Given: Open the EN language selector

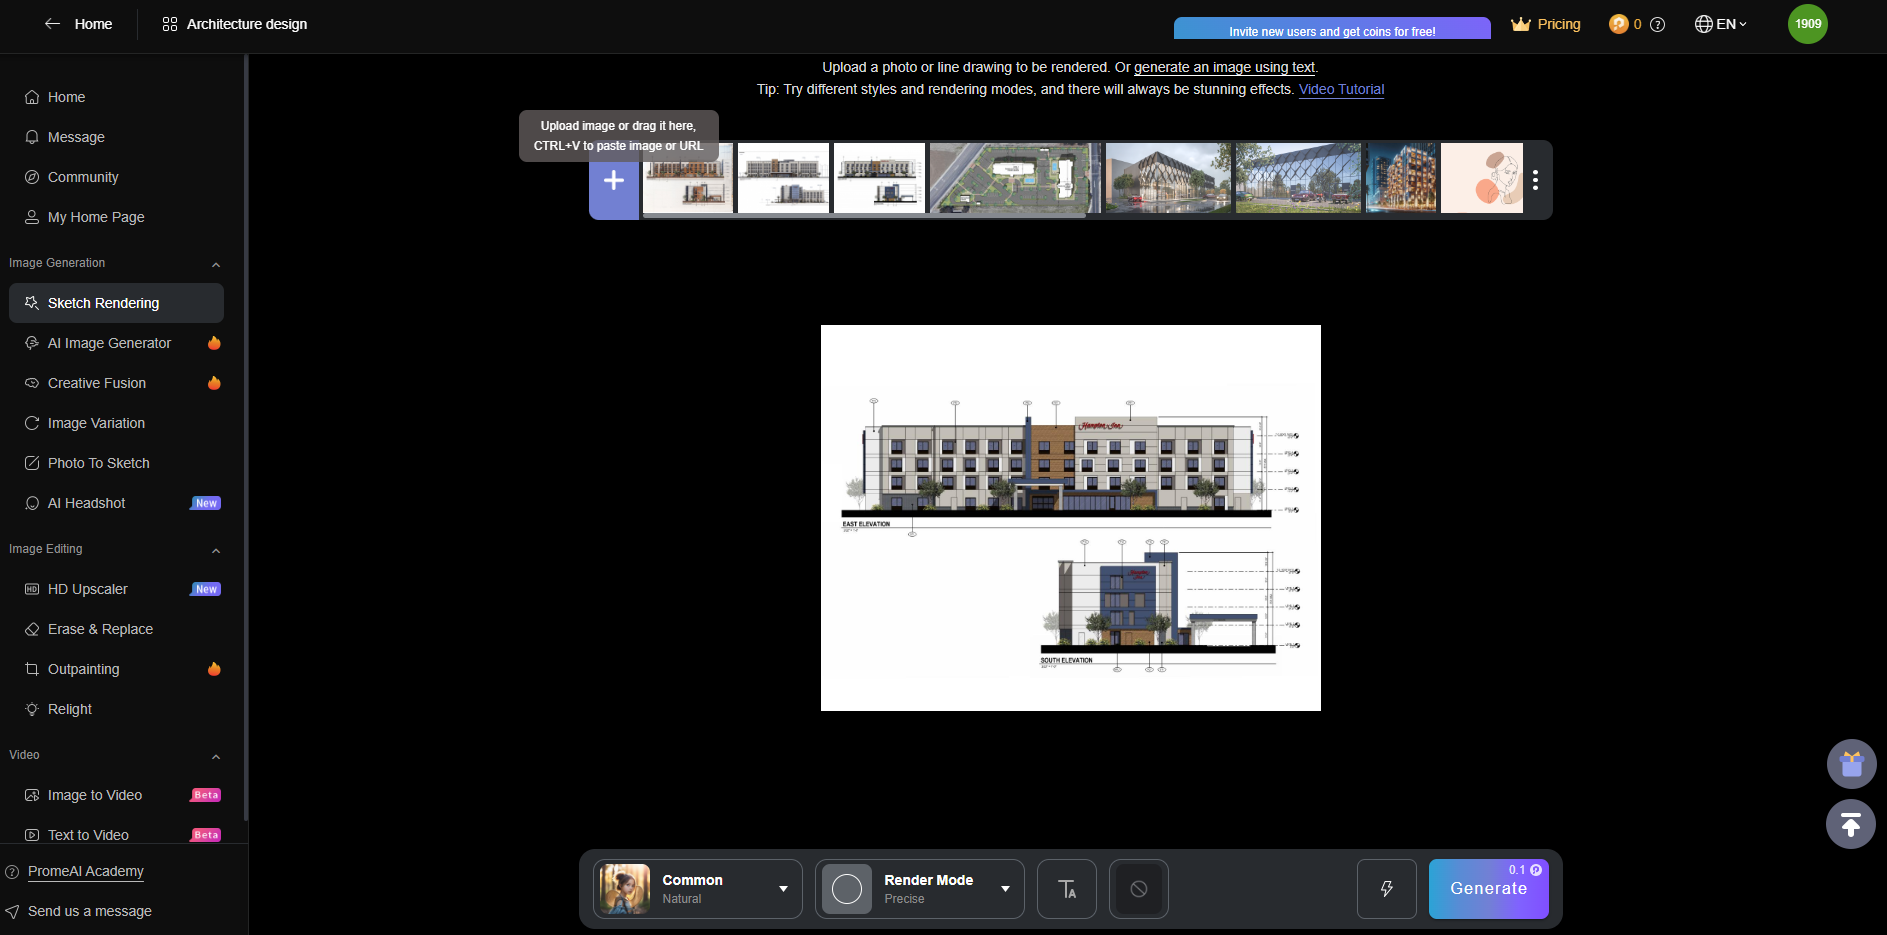Looking at the screenshot, I should pos(1720,23).
